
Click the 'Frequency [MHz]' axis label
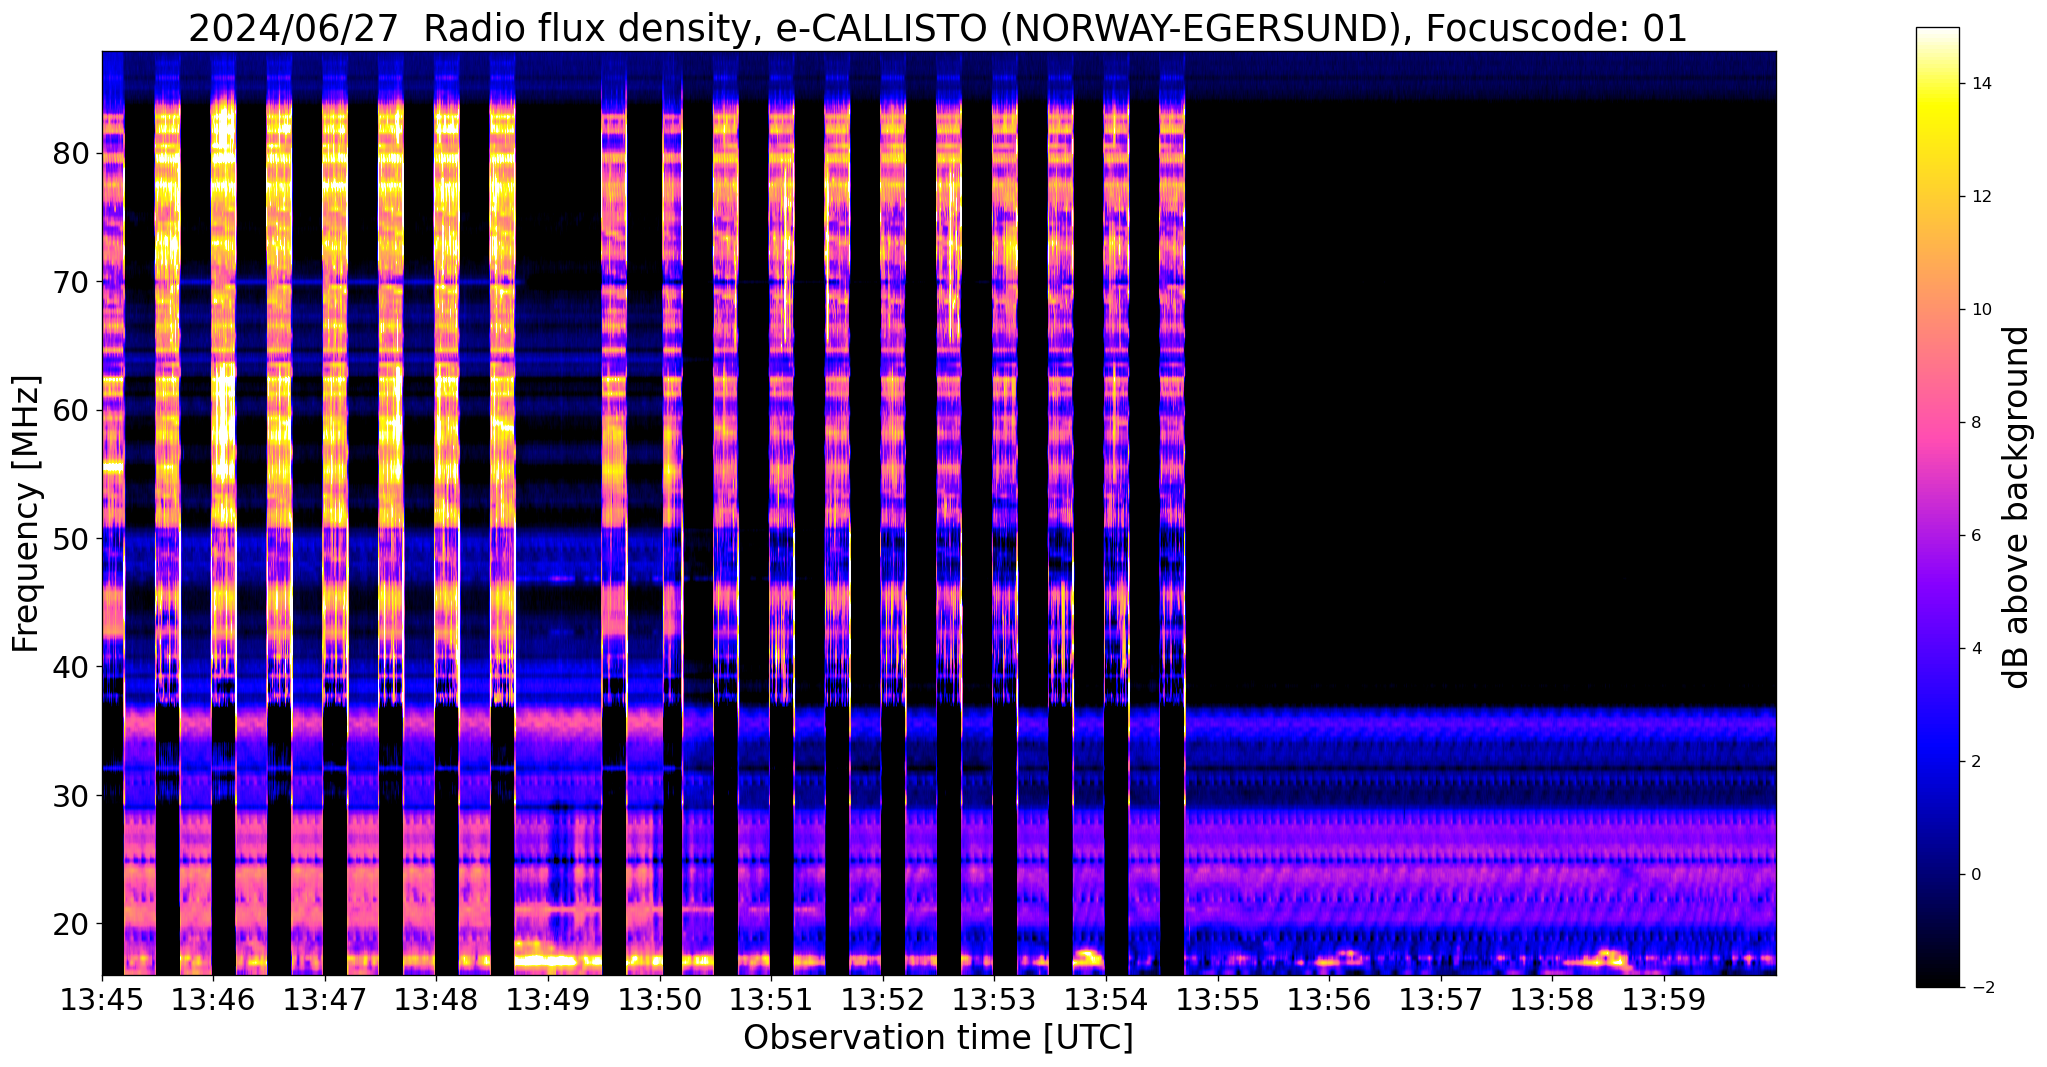point(26,513)
